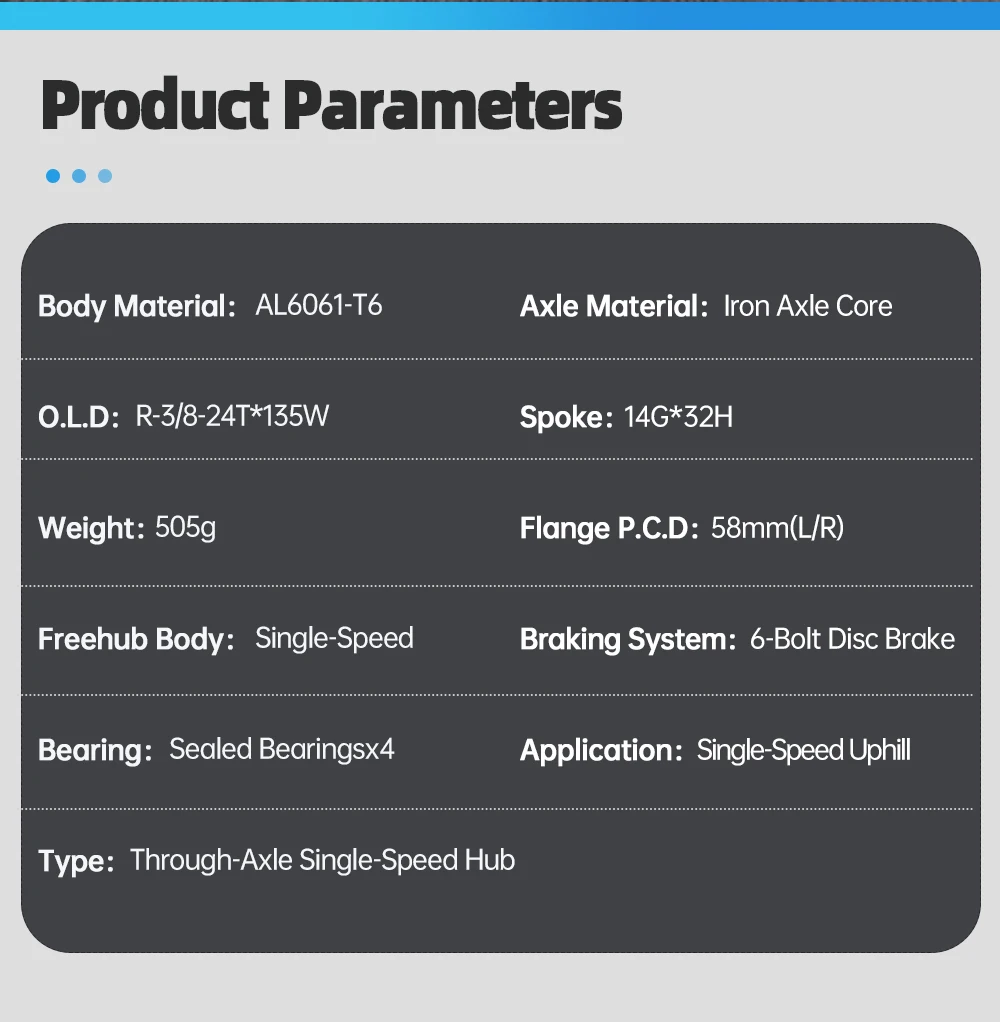This screenshot has height=1022, width=1000.
Task: Click the Flange P.C.D label
Action: click(609, 529)
